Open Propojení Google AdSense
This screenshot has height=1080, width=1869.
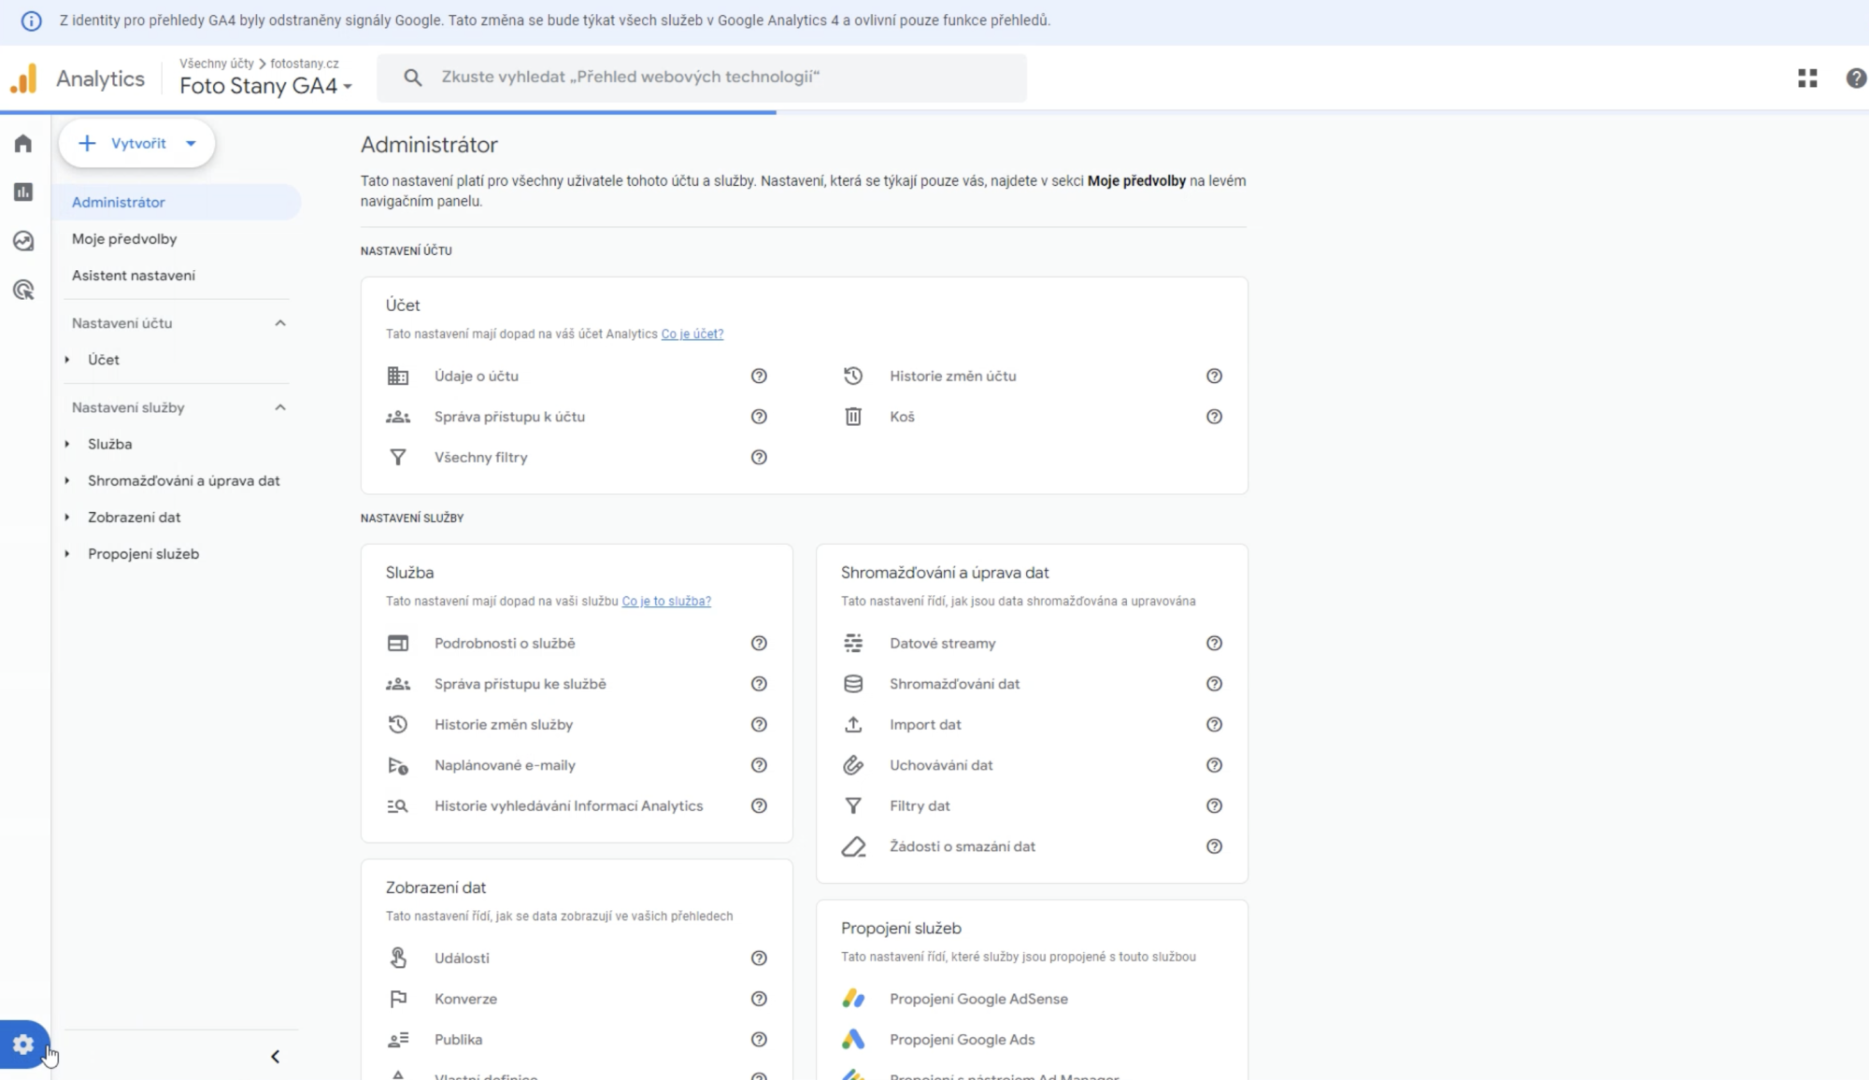978,999
